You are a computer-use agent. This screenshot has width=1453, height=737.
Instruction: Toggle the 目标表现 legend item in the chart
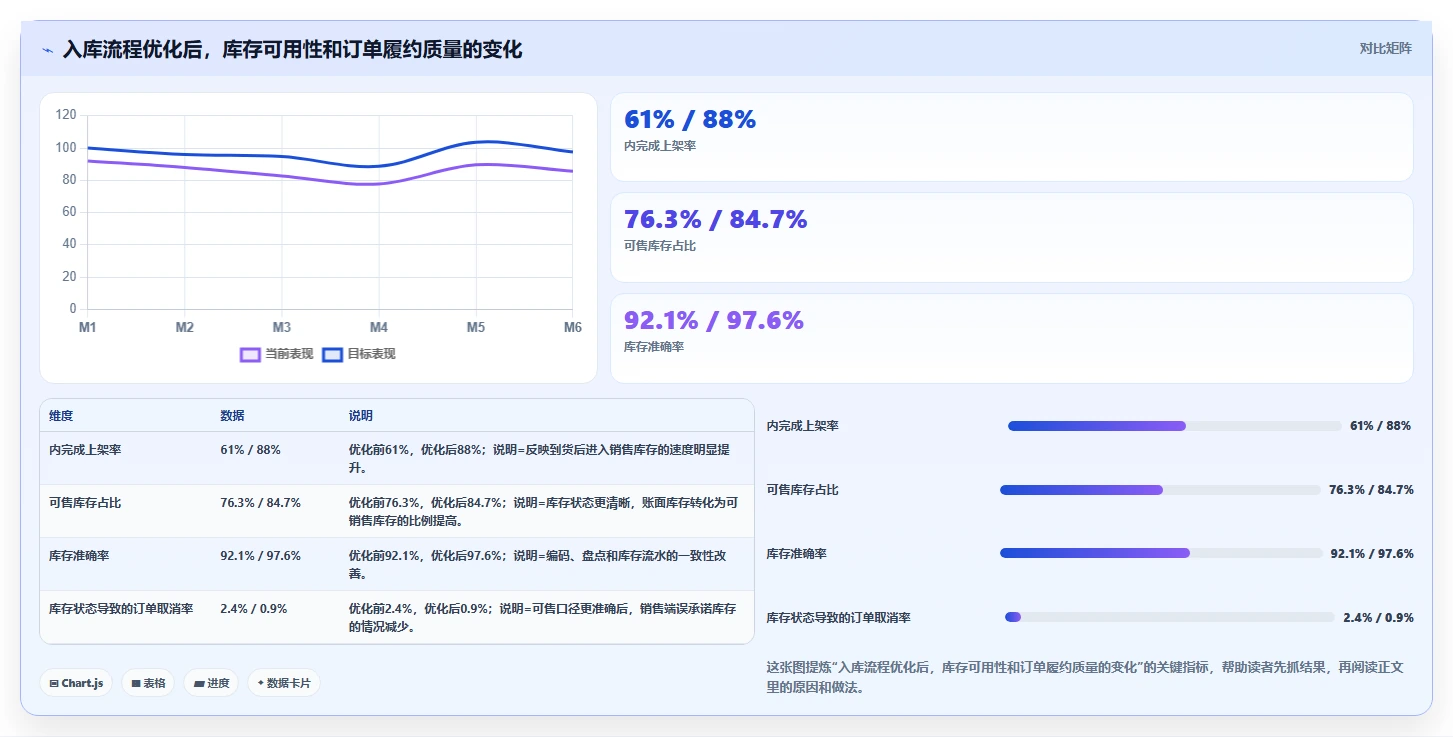click(359, 354)
